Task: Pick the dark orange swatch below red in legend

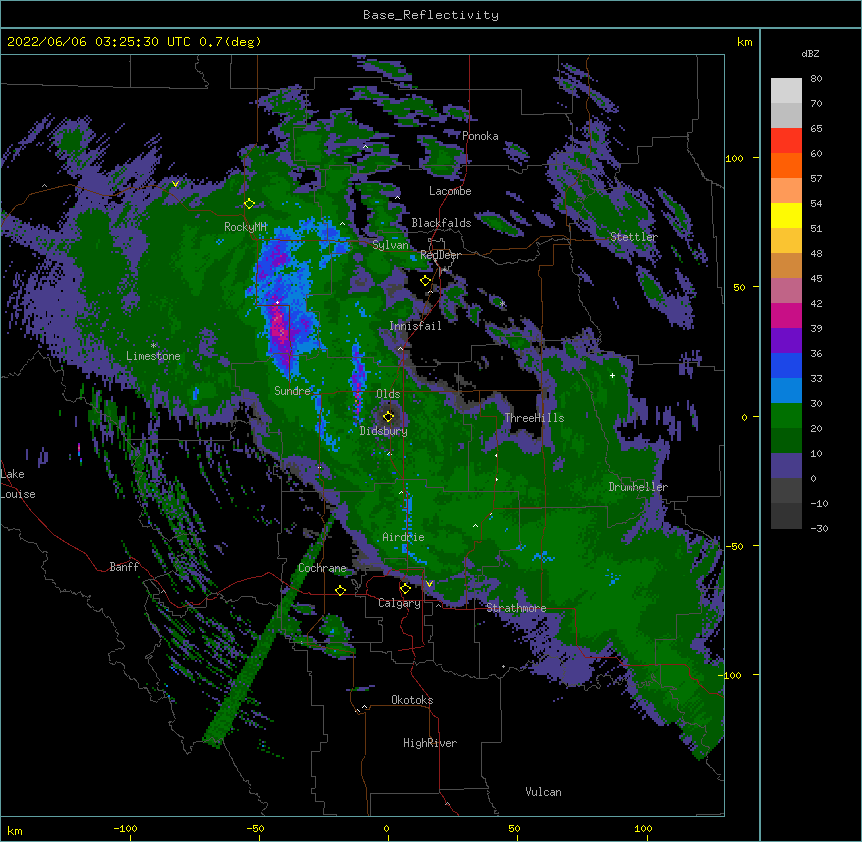Action: [786, 165]
